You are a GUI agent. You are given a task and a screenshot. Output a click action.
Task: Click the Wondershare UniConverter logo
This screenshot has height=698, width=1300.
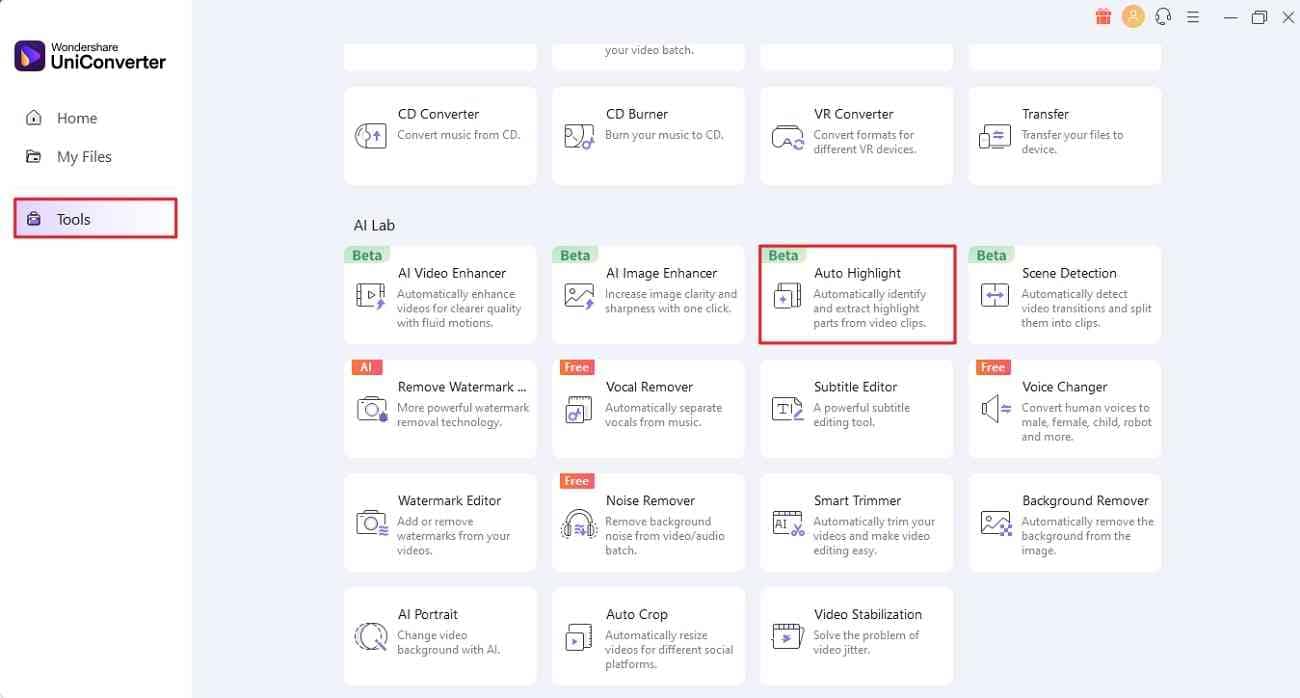point(90,56)
